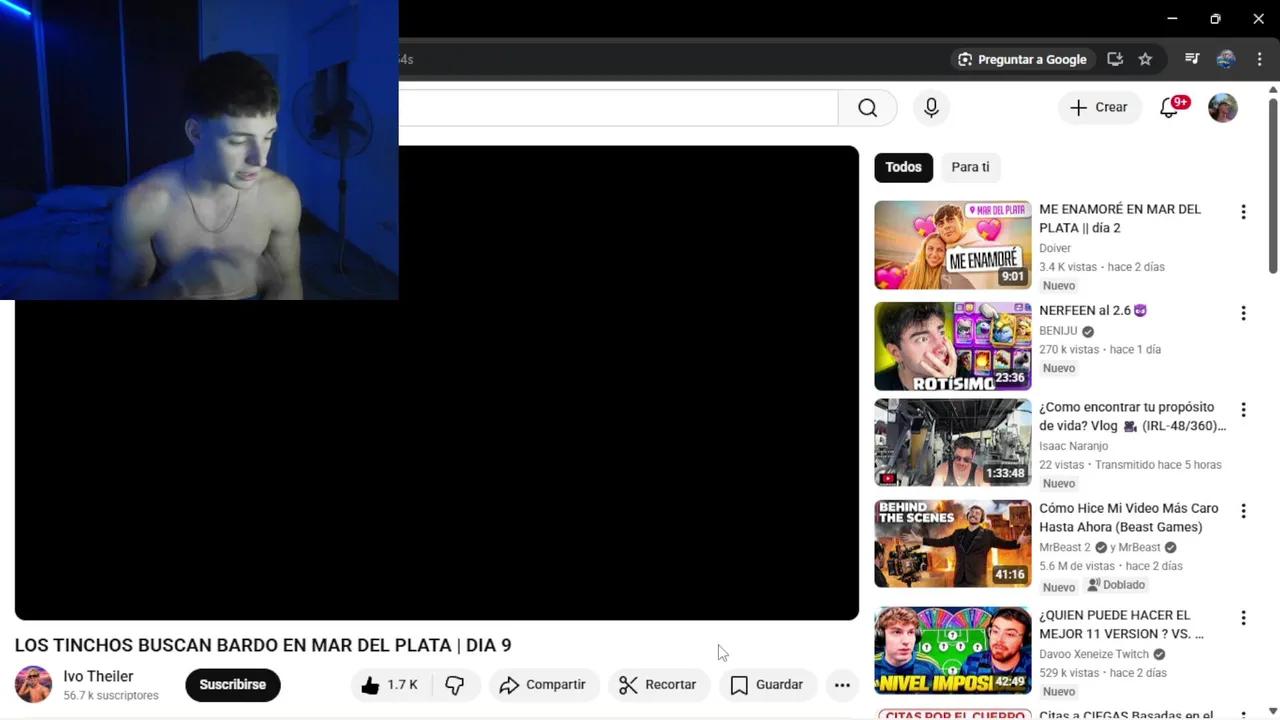1280x720 pixels.
Task: Select the Todos filter chip
Action: (903, 167)
